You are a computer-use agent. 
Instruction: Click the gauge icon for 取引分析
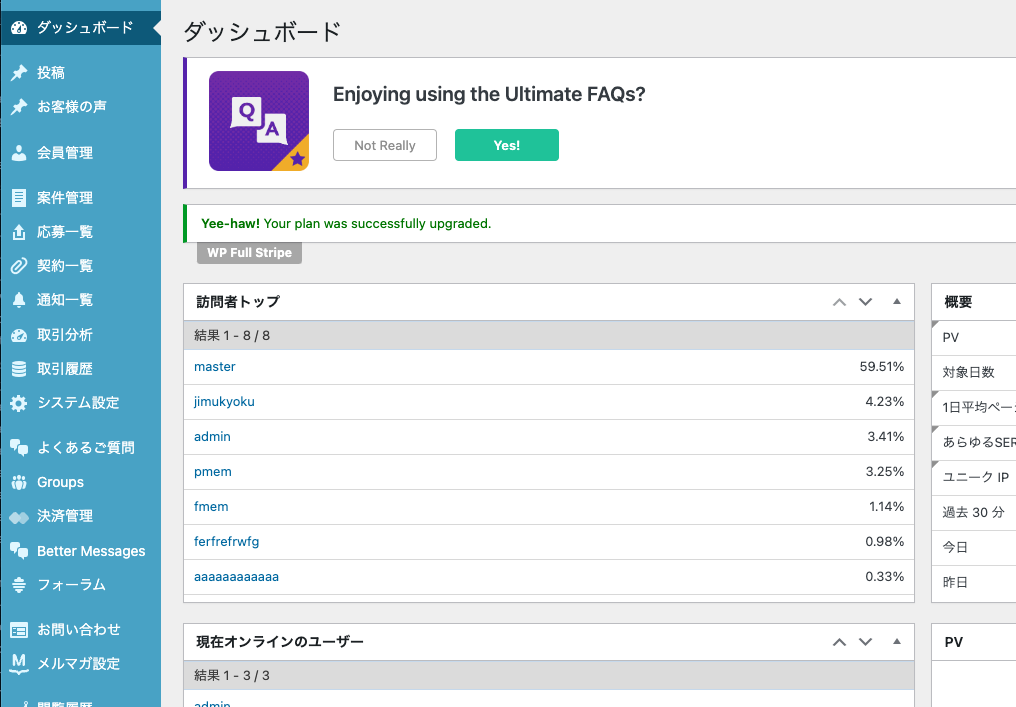(19, 335)
